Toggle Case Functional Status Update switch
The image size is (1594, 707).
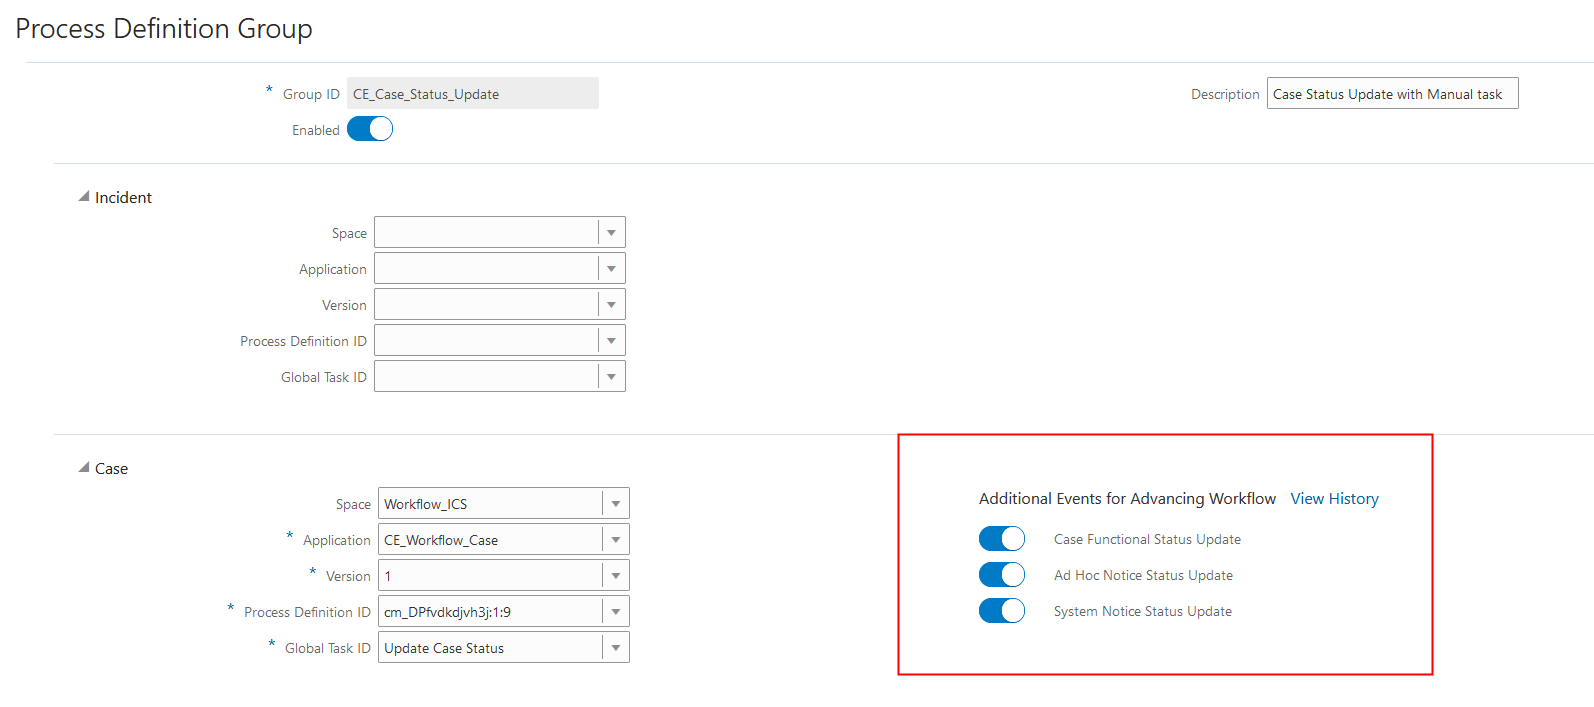[1001, 539]
